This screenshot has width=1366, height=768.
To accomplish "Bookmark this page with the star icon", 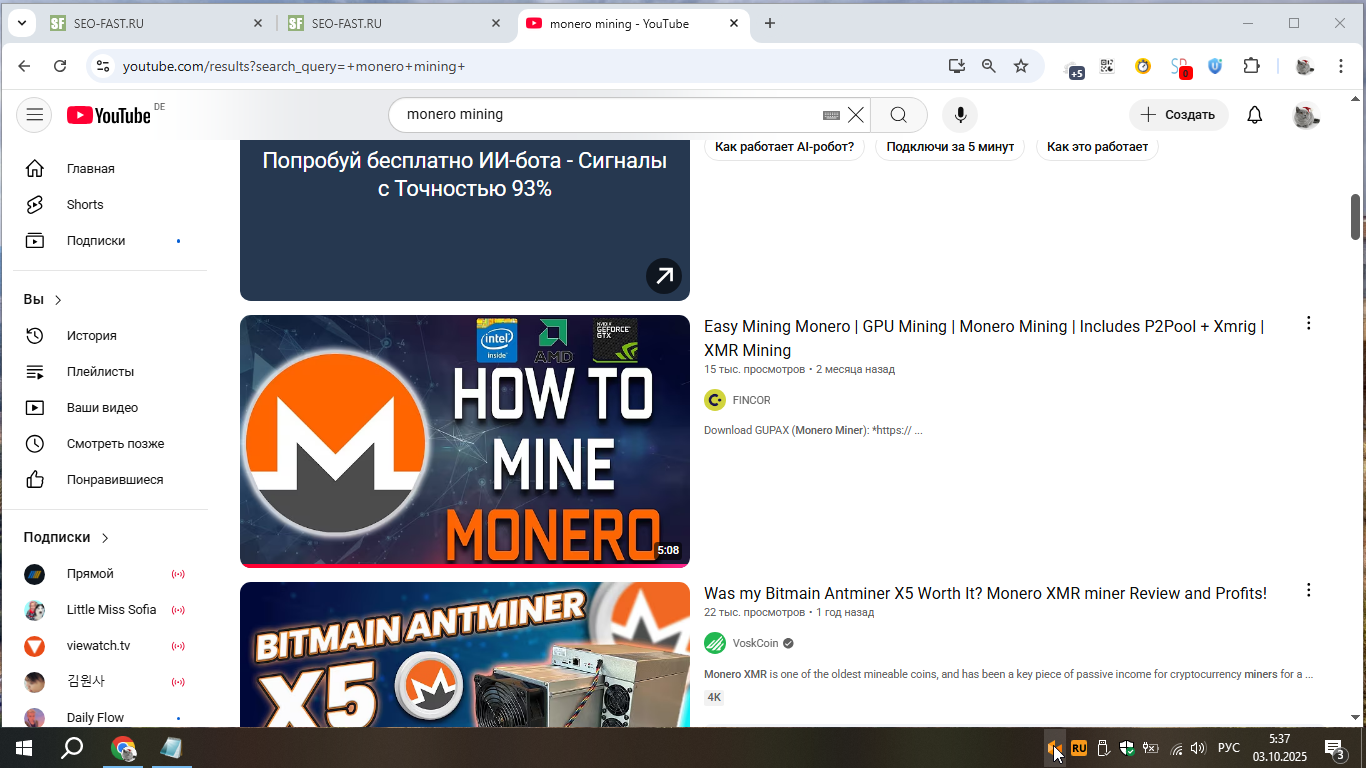I will [x=1021, y=66].
